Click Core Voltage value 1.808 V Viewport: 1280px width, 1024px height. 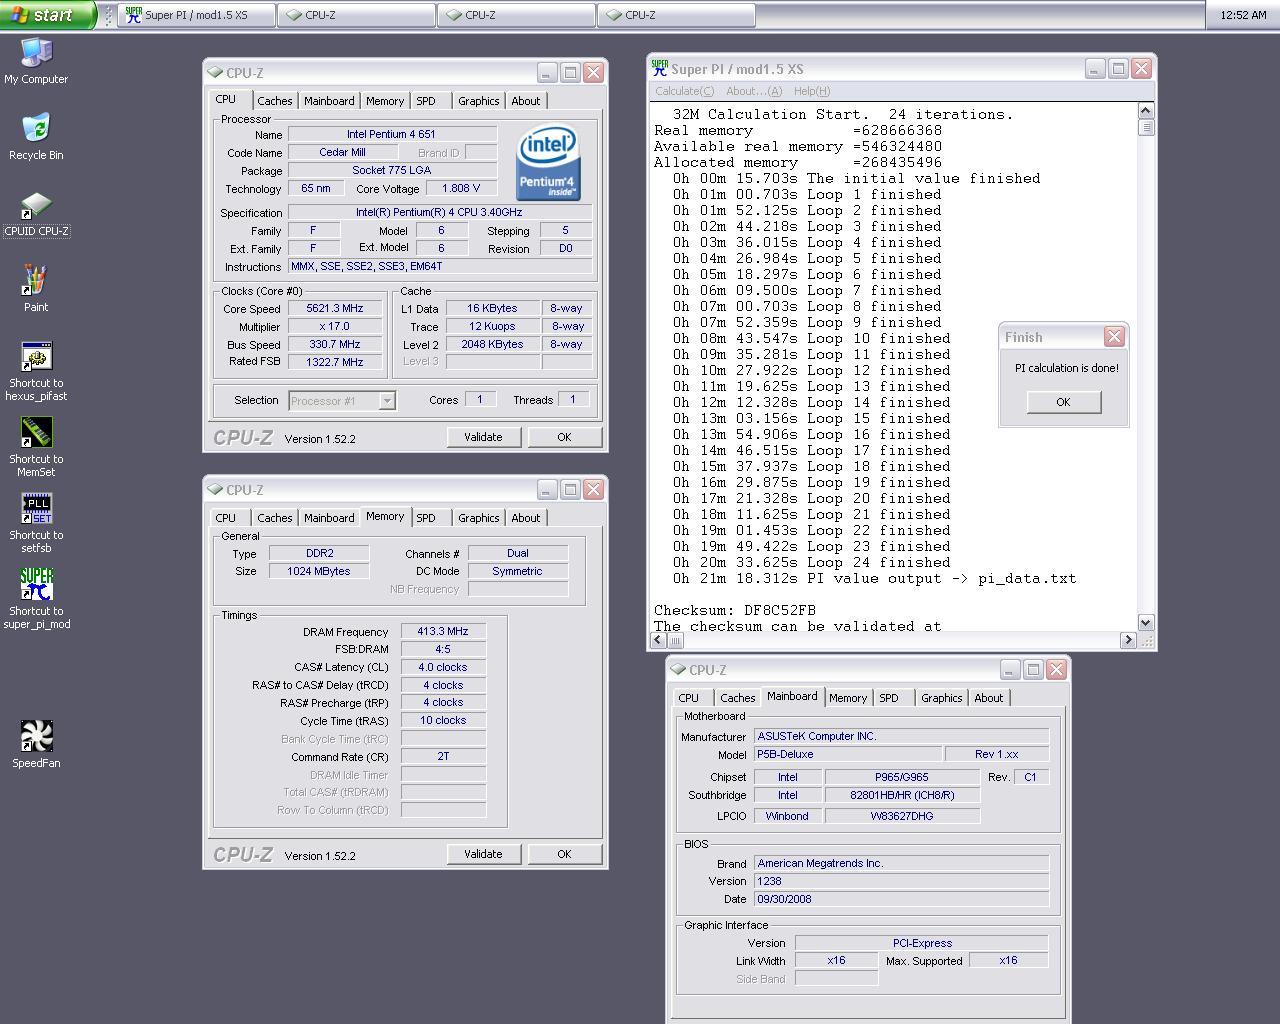pyautogui.click(x=461, y=188)
